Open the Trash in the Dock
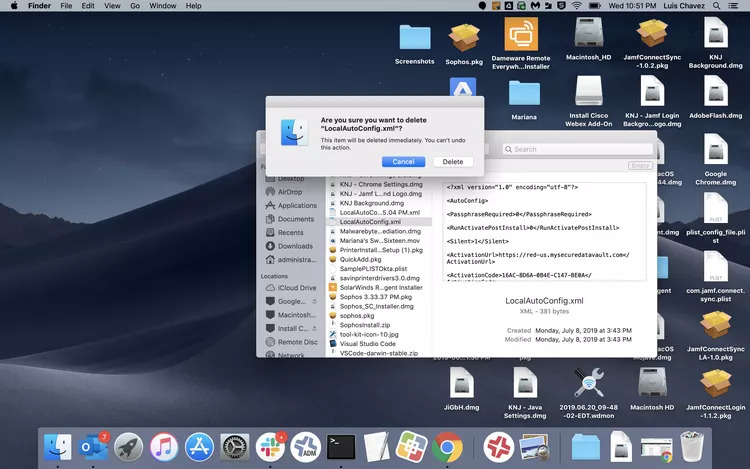 pos(692,447)
